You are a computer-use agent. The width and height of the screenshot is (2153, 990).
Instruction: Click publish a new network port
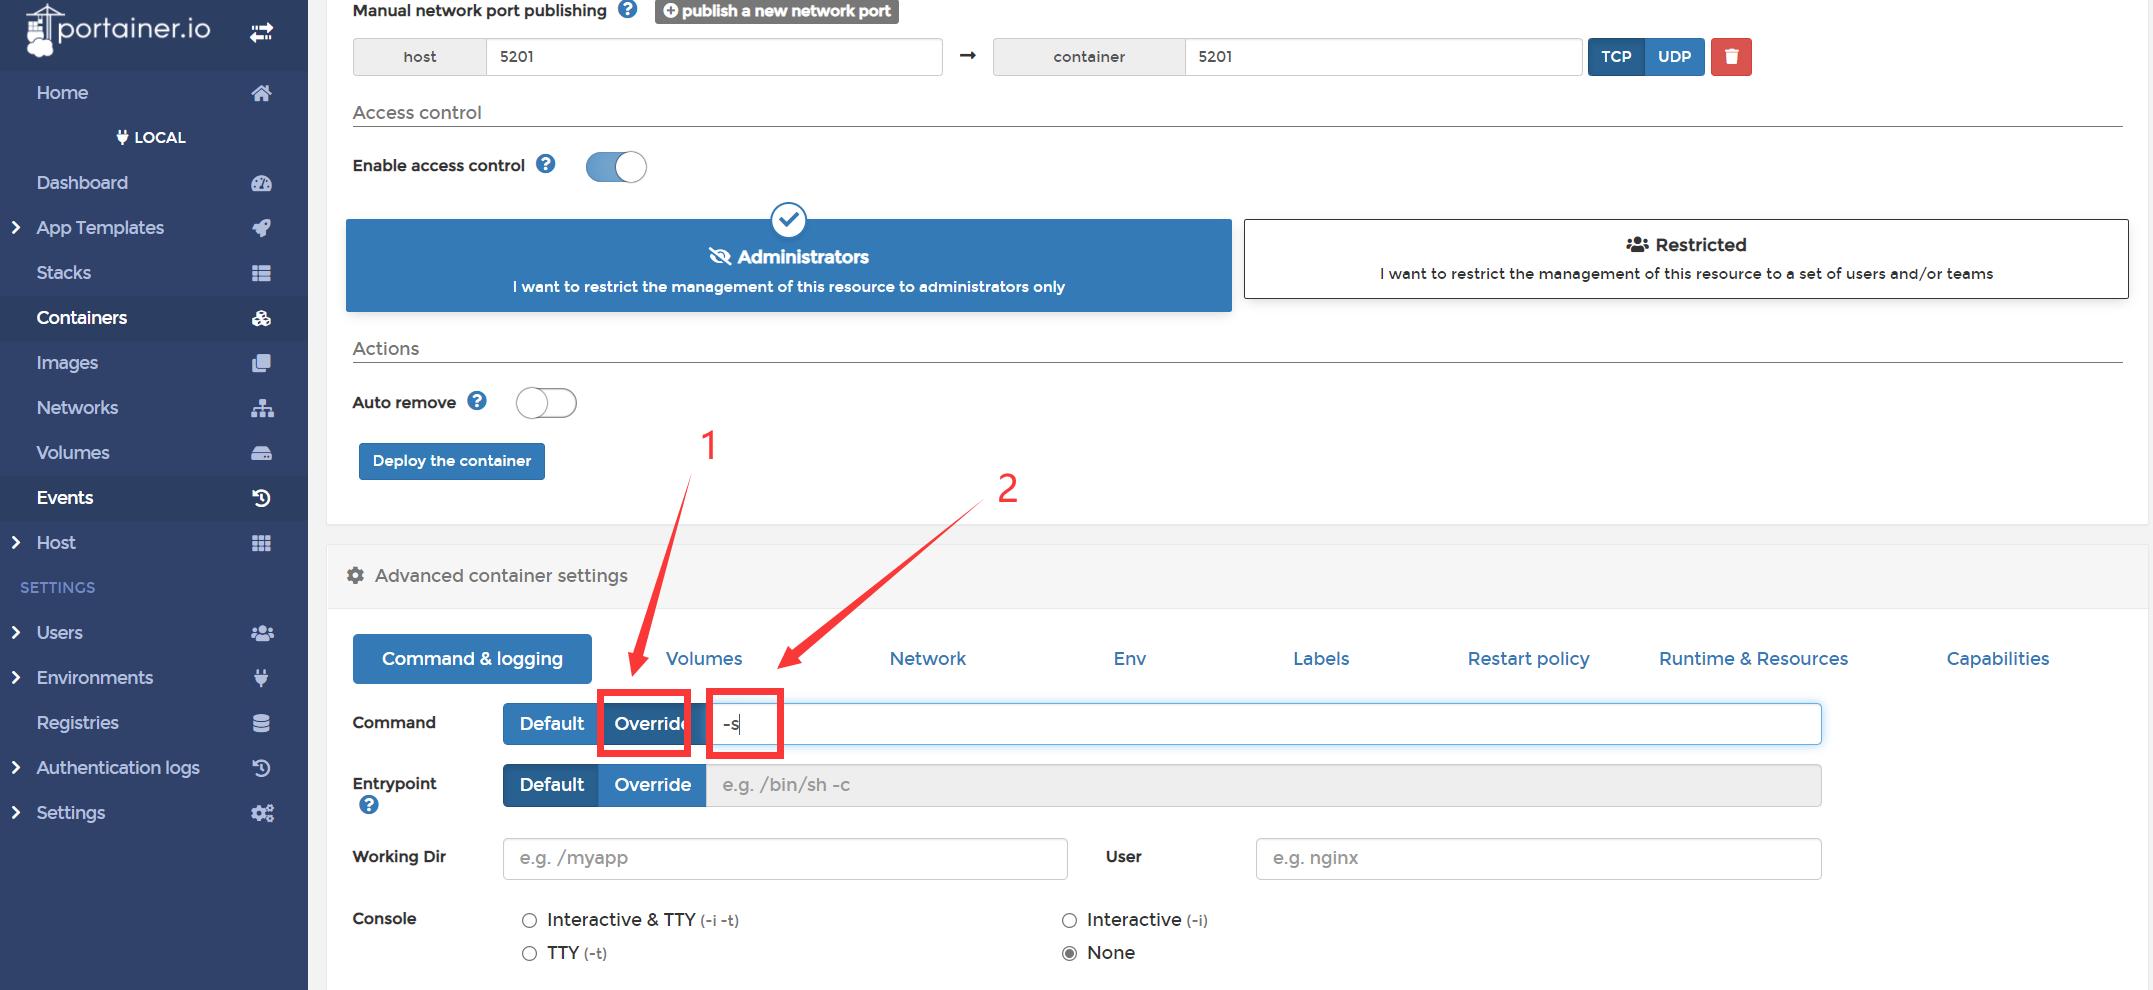coord(776,11)
